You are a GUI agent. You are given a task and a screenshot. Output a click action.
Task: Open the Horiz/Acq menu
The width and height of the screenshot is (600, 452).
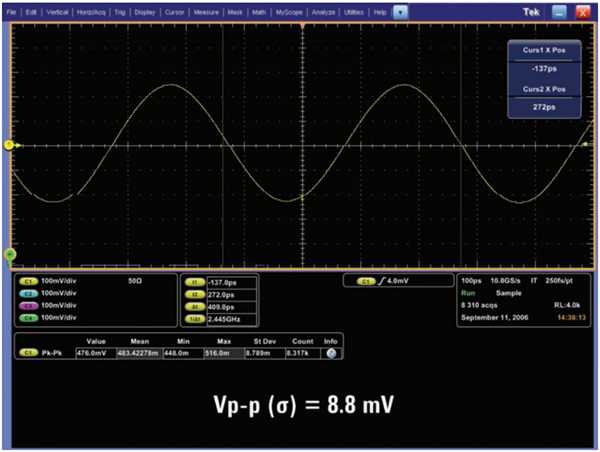tap(91, 12)
